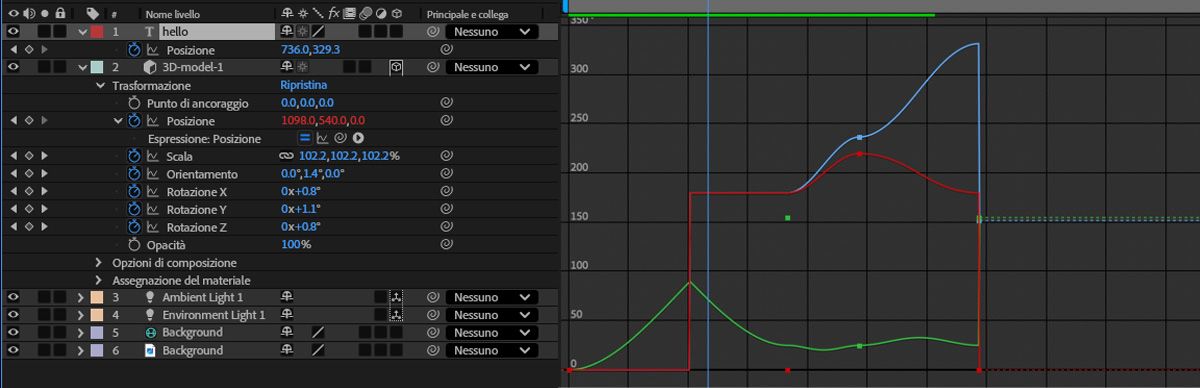Viewport: 1200px width, 388px height.
Task: Open parent dropdown for Environment Light 1
Action: click(492, 316)
